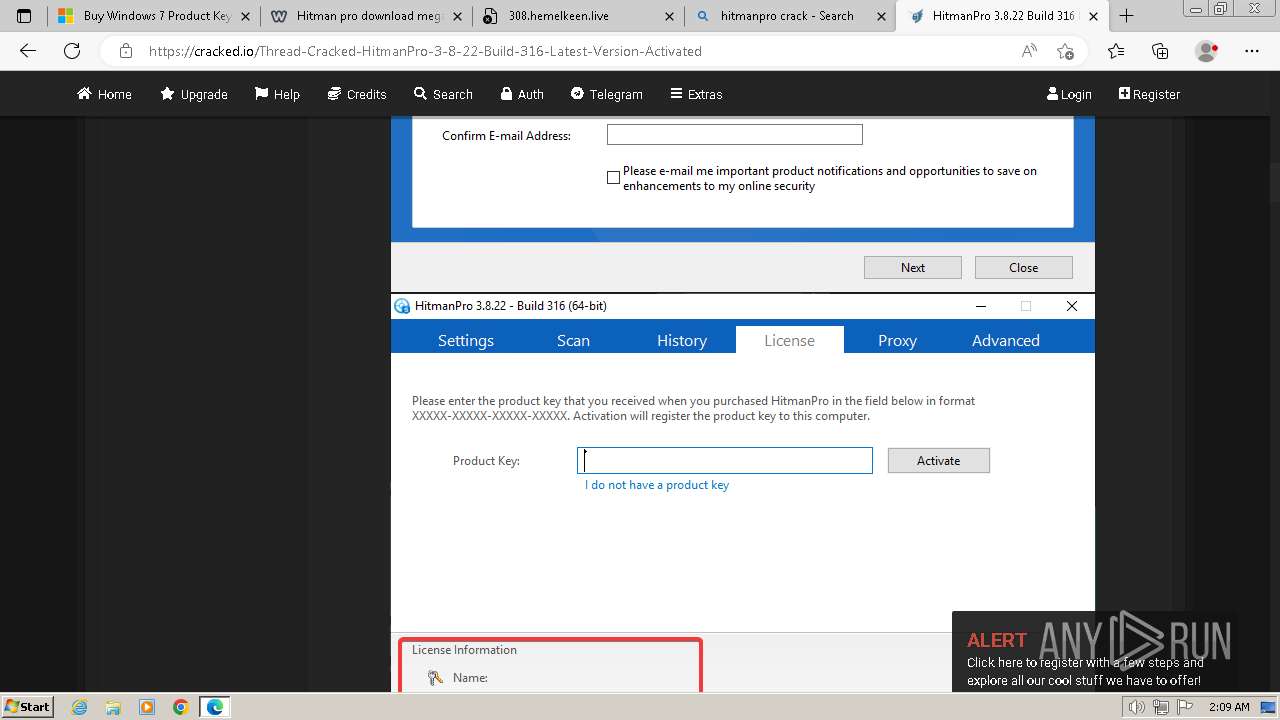Open the browser Settings and more menu
Viewport: 1280px width, 720px height.
(x=1252, y=51)
